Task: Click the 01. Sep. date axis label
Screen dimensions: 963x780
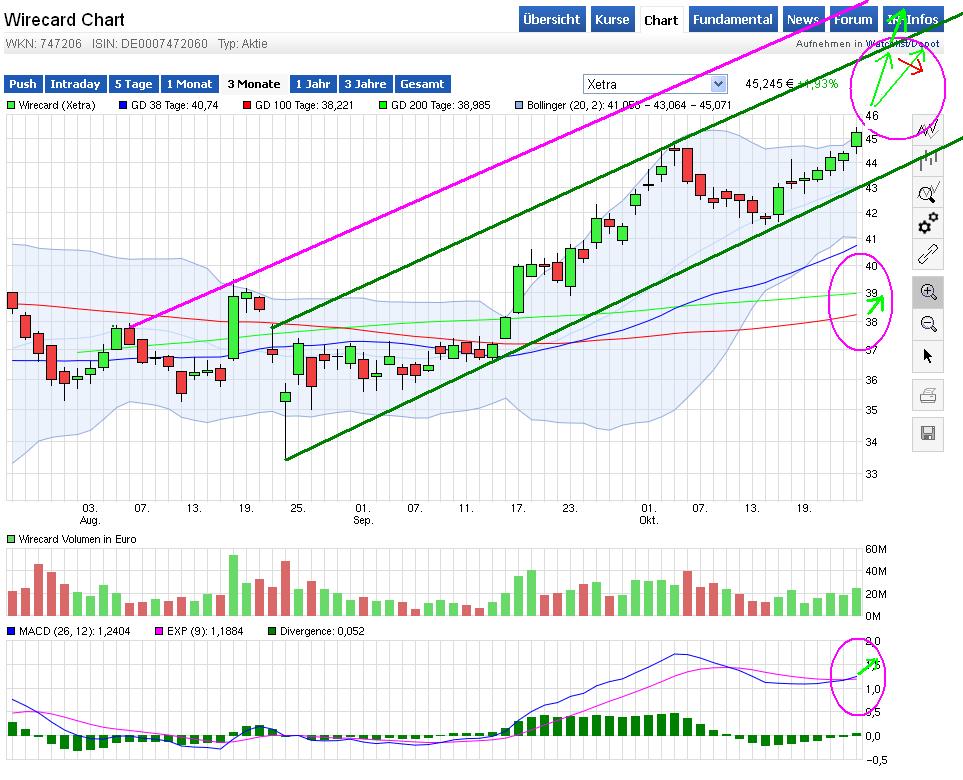Action: pyautogui.click(x=363, y=514)
